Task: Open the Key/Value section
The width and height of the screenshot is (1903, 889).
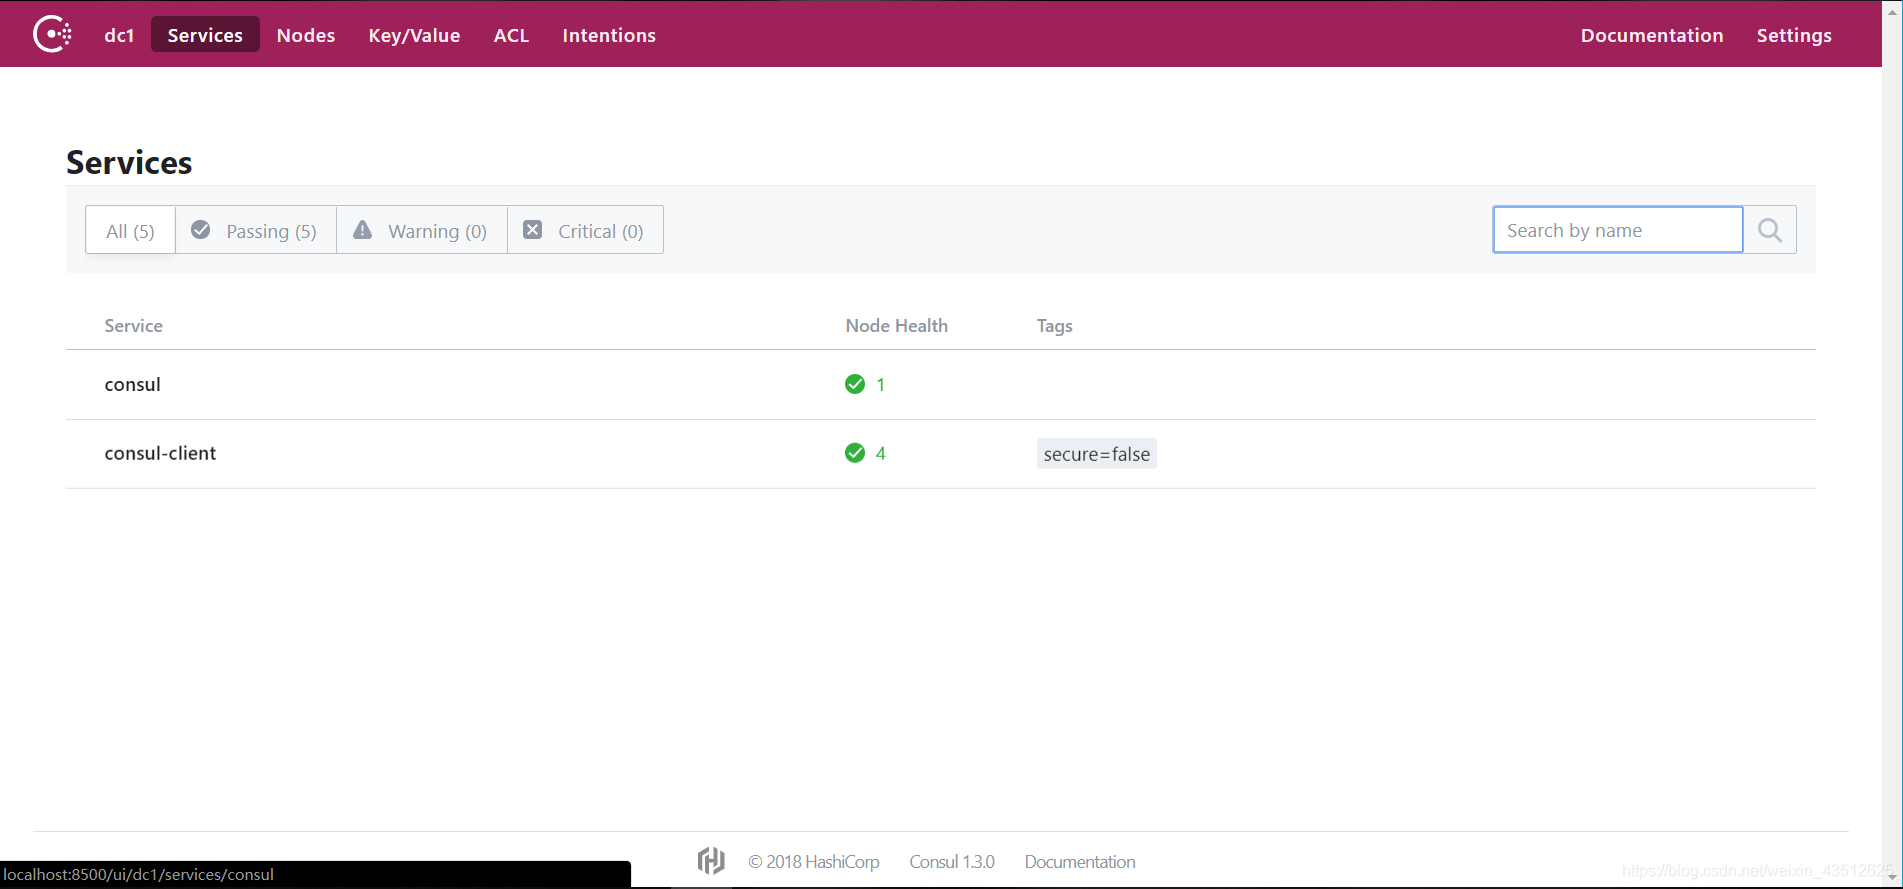Action: pos(414,35)
